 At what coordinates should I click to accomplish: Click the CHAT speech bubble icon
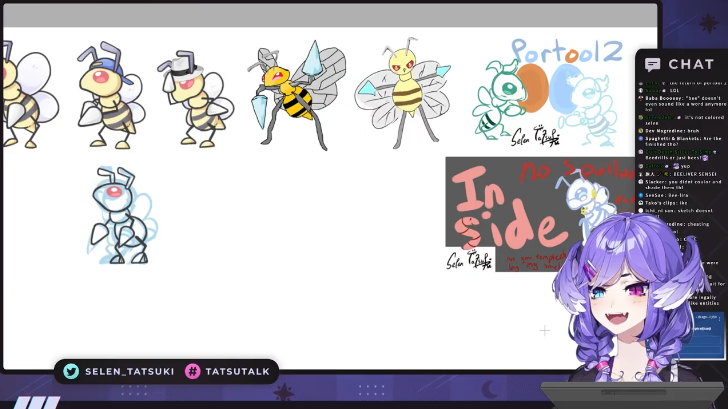tap(652, 64)
